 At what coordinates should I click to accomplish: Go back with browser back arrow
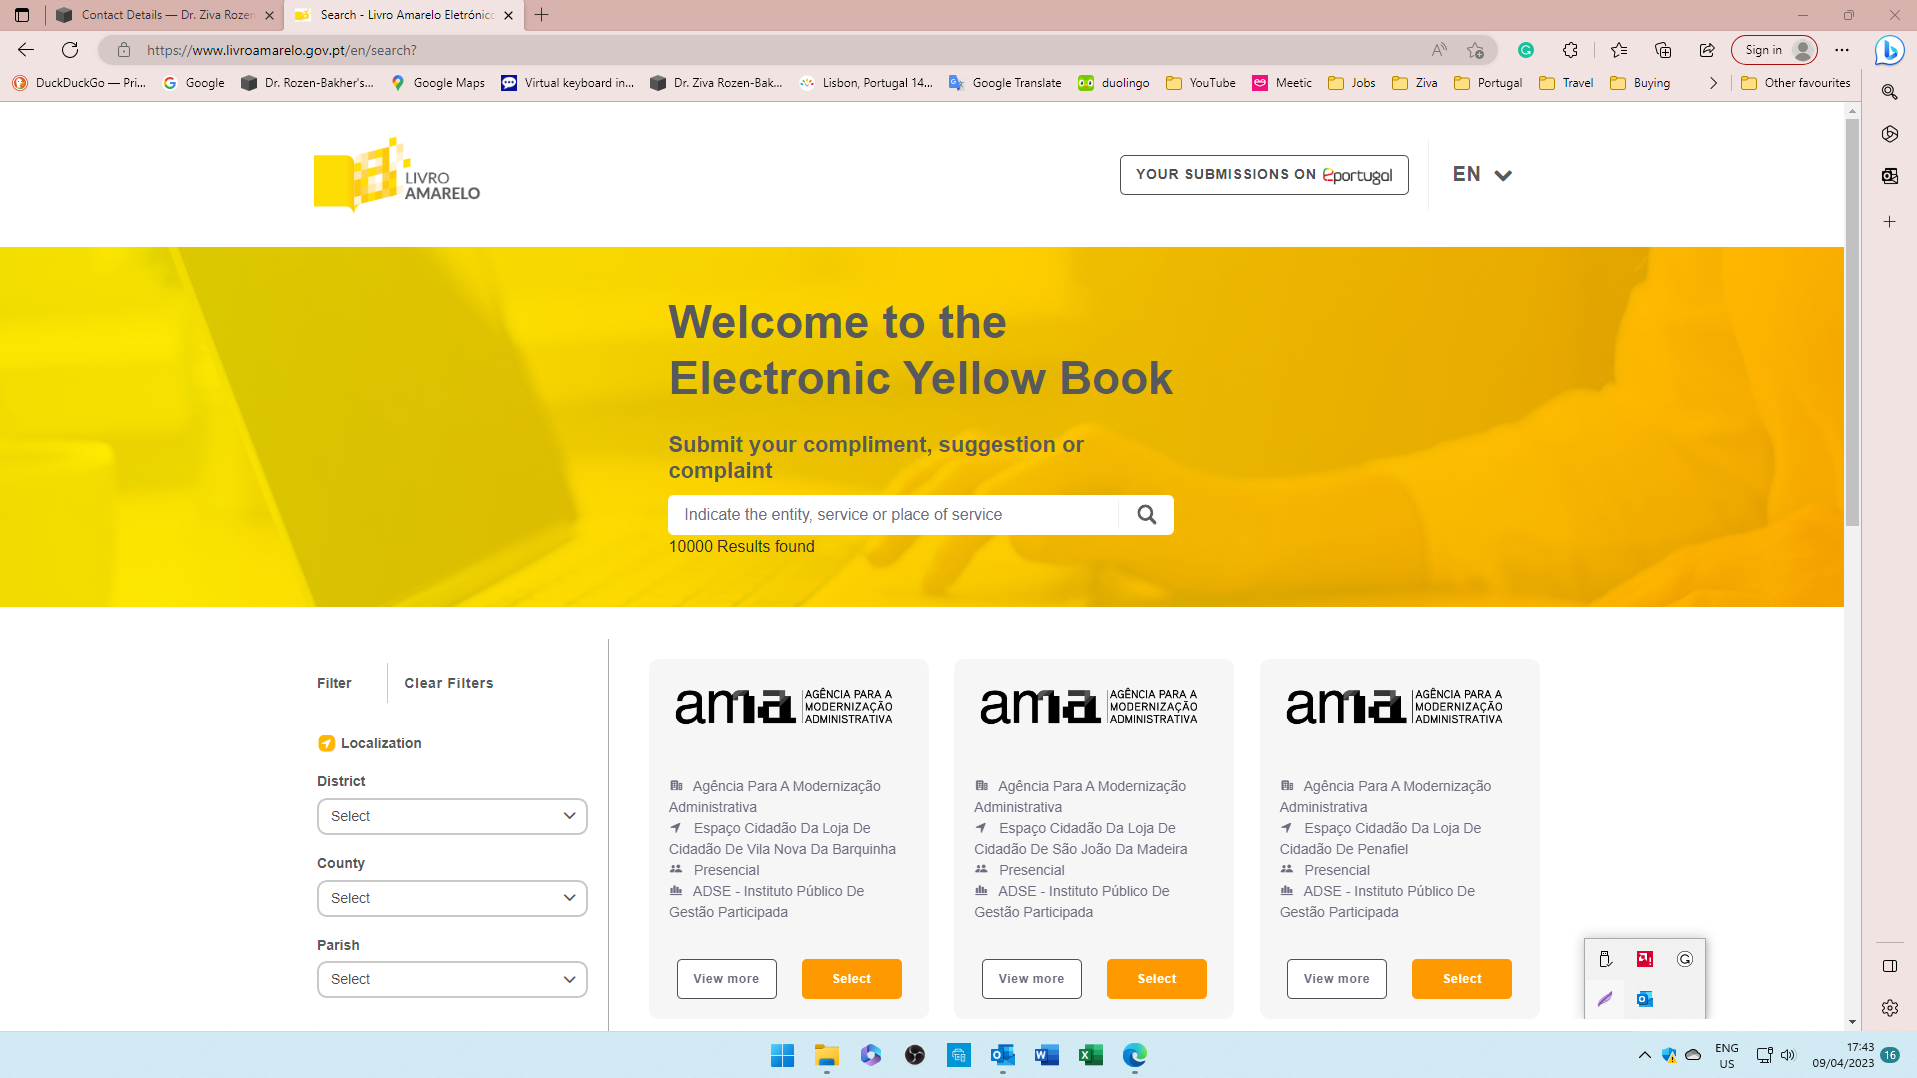26,50
